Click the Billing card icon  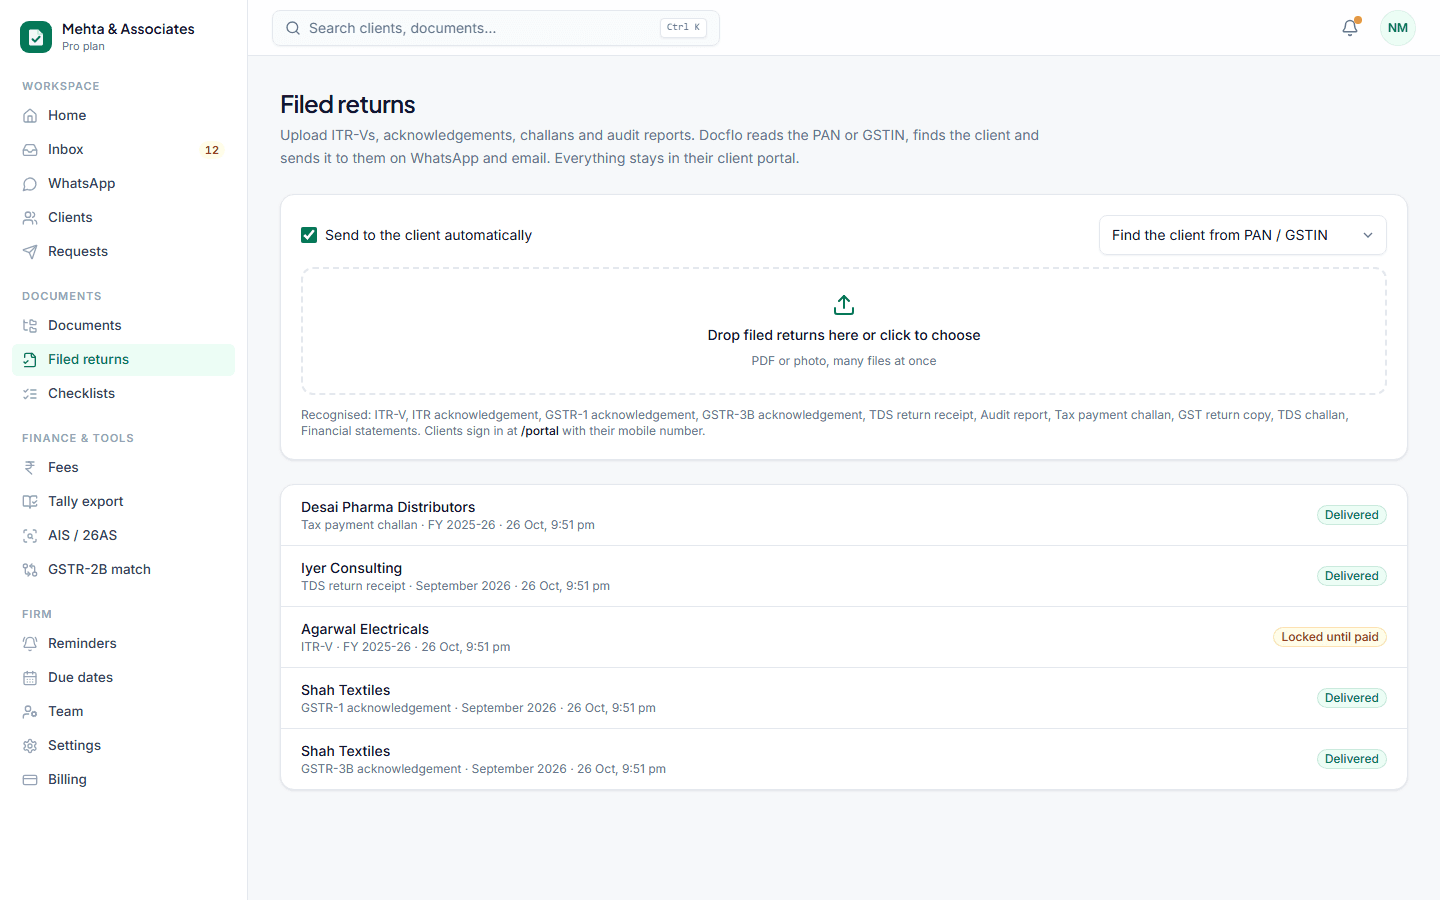pyautogui.click(x=30, y=780)
